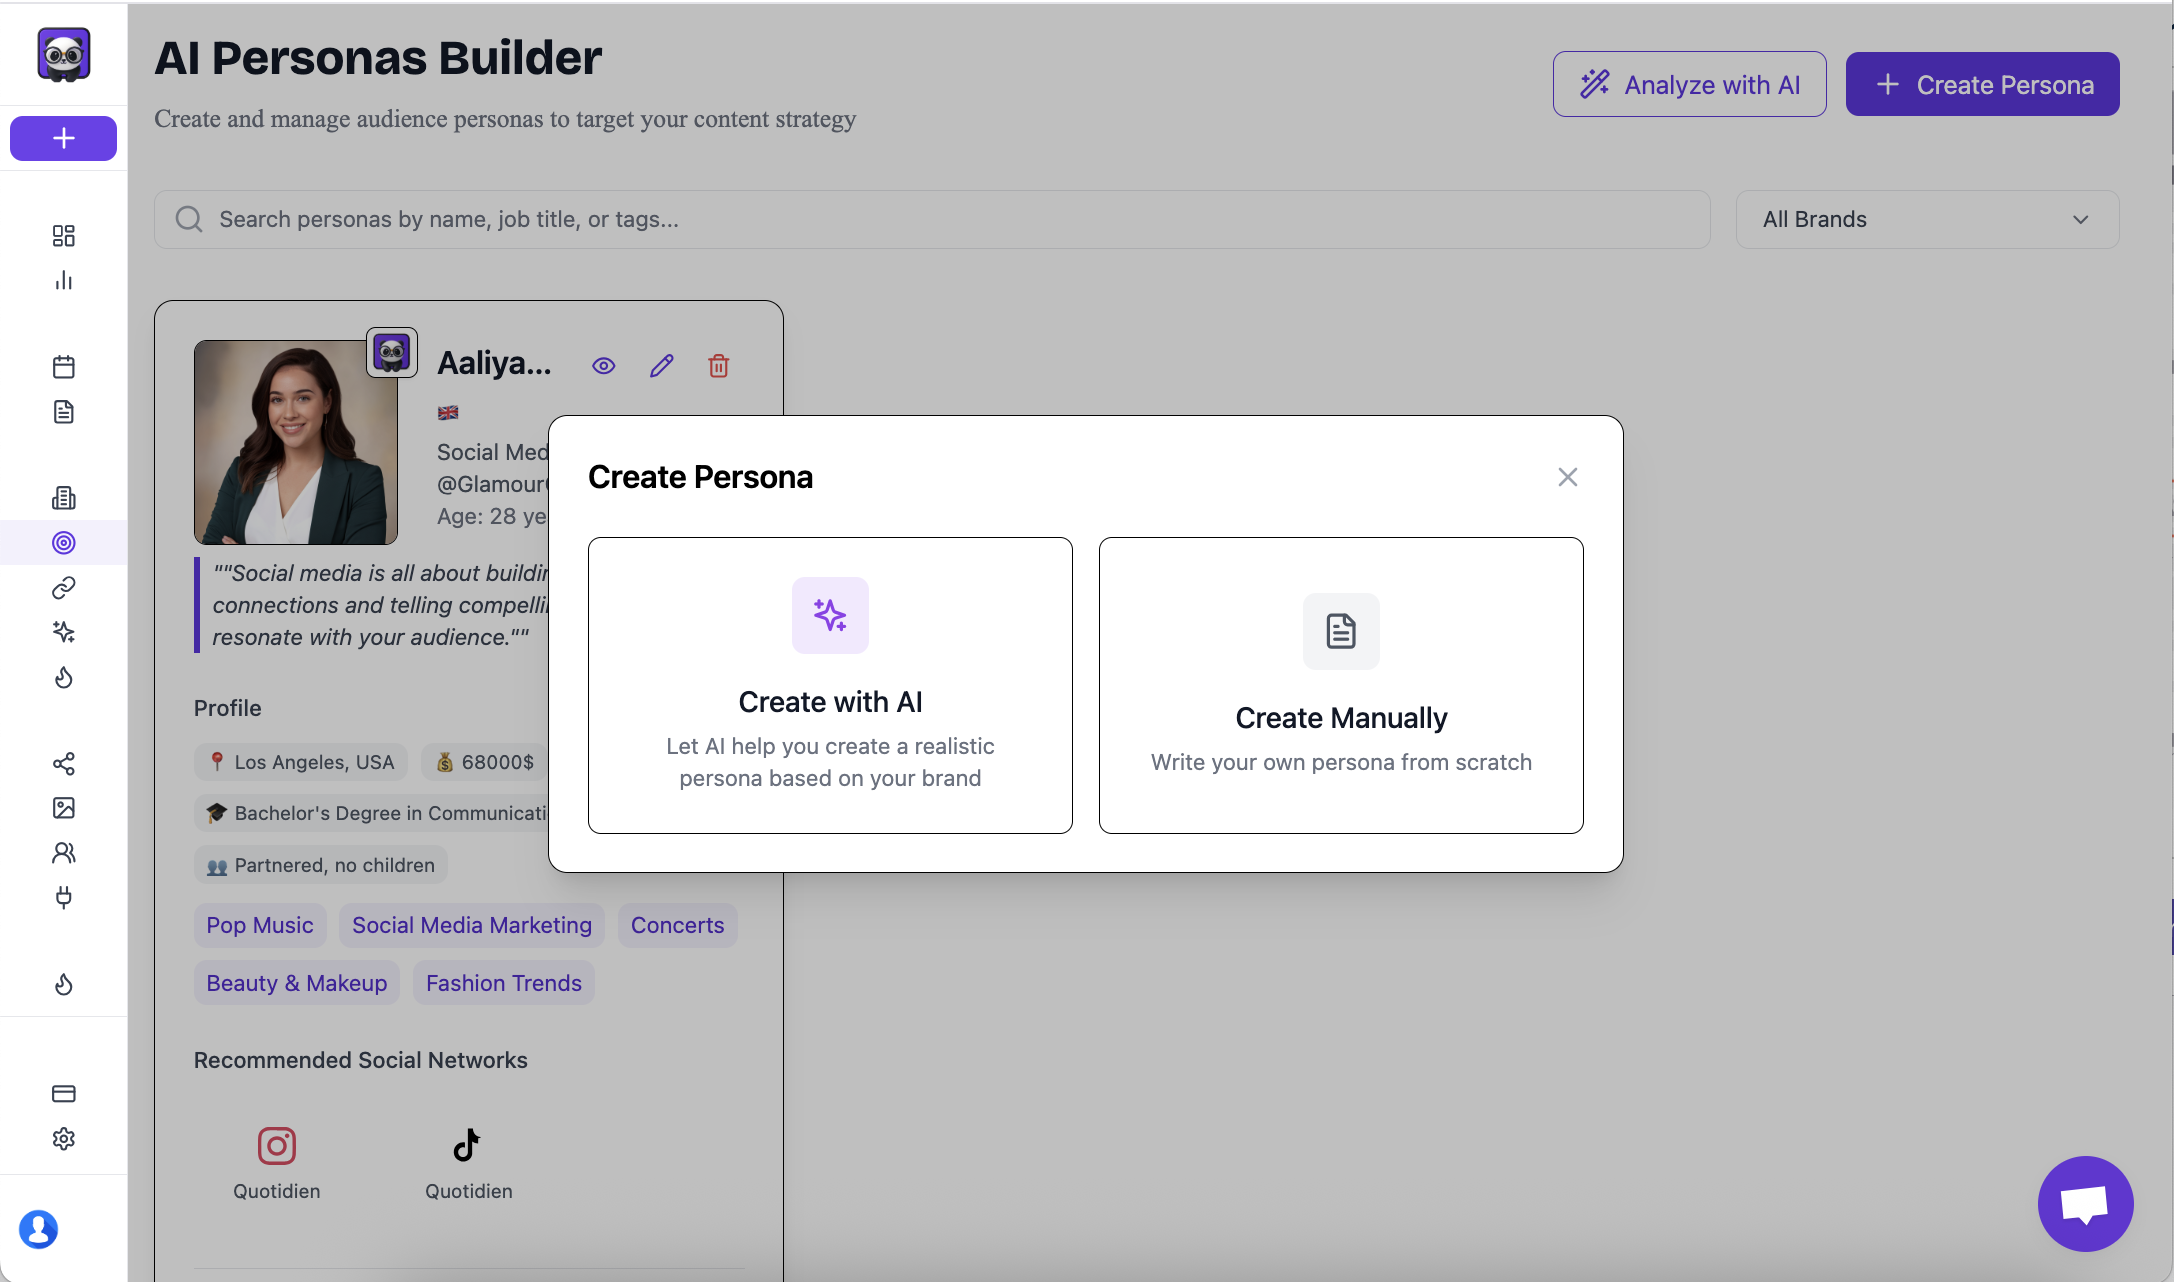Open the user account avatar
Screen dimensions: 2174x1282
38,1229
